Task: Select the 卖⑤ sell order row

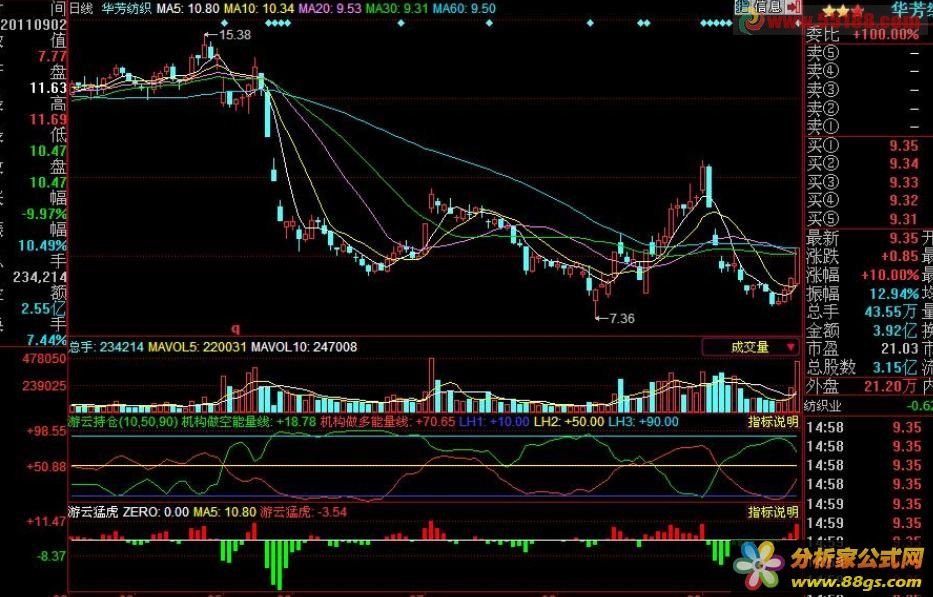Action: point(863,53)
